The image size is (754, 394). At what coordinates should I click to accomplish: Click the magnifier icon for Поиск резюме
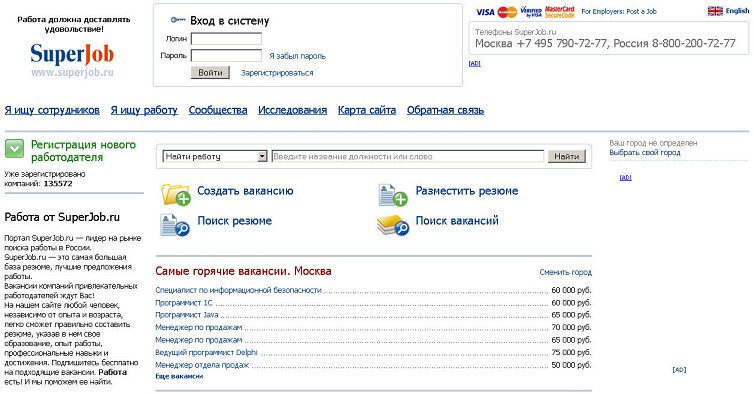[175, 225]
